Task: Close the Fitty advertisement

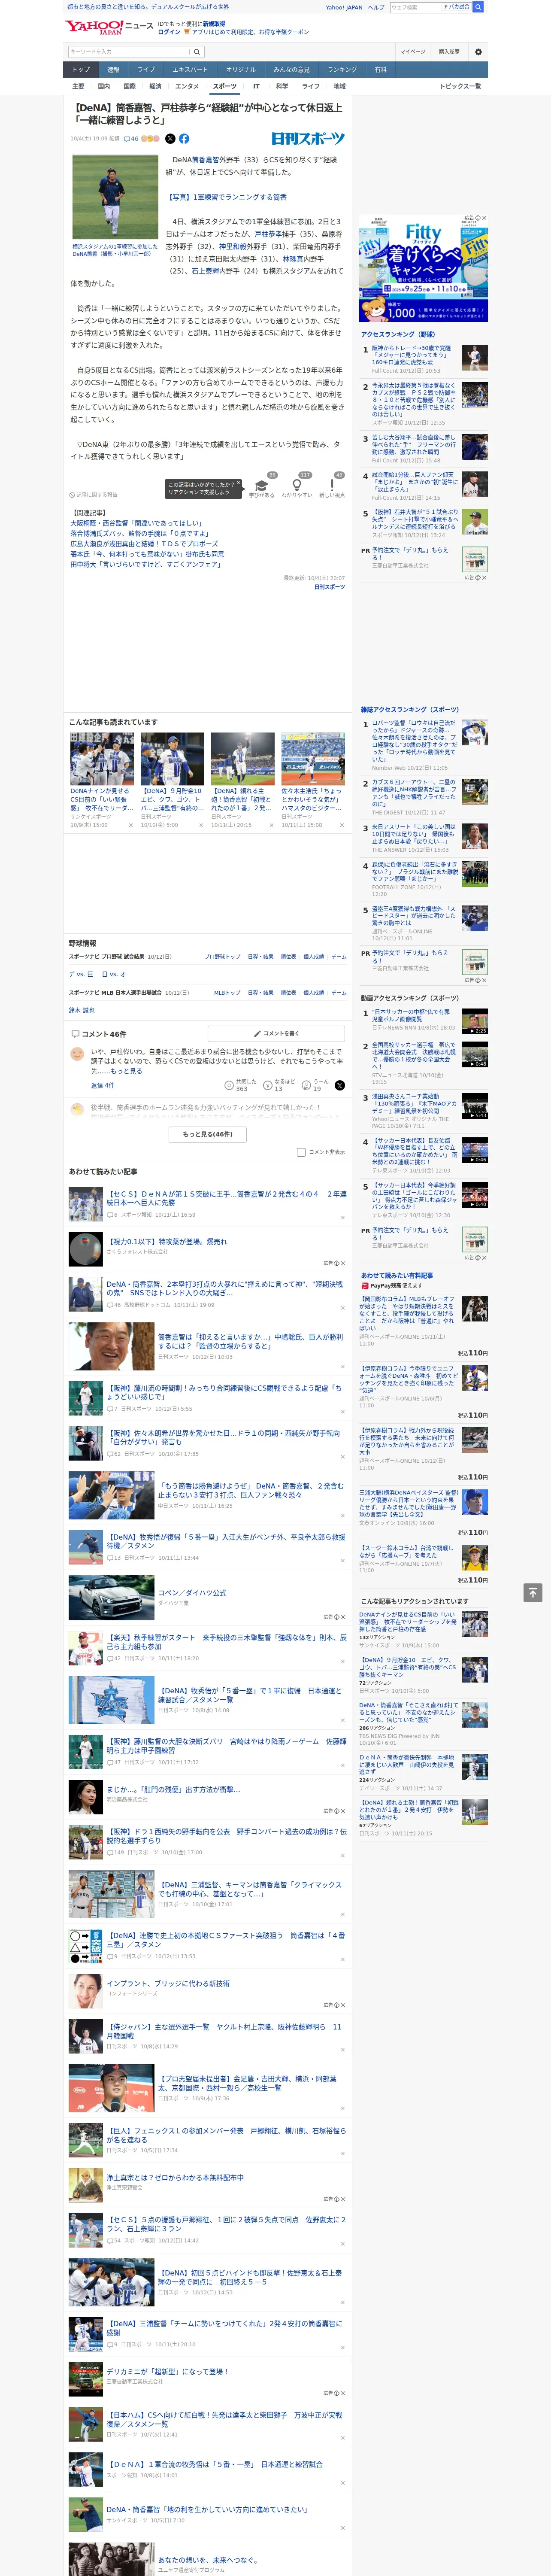Action: [x=484, y=218]
